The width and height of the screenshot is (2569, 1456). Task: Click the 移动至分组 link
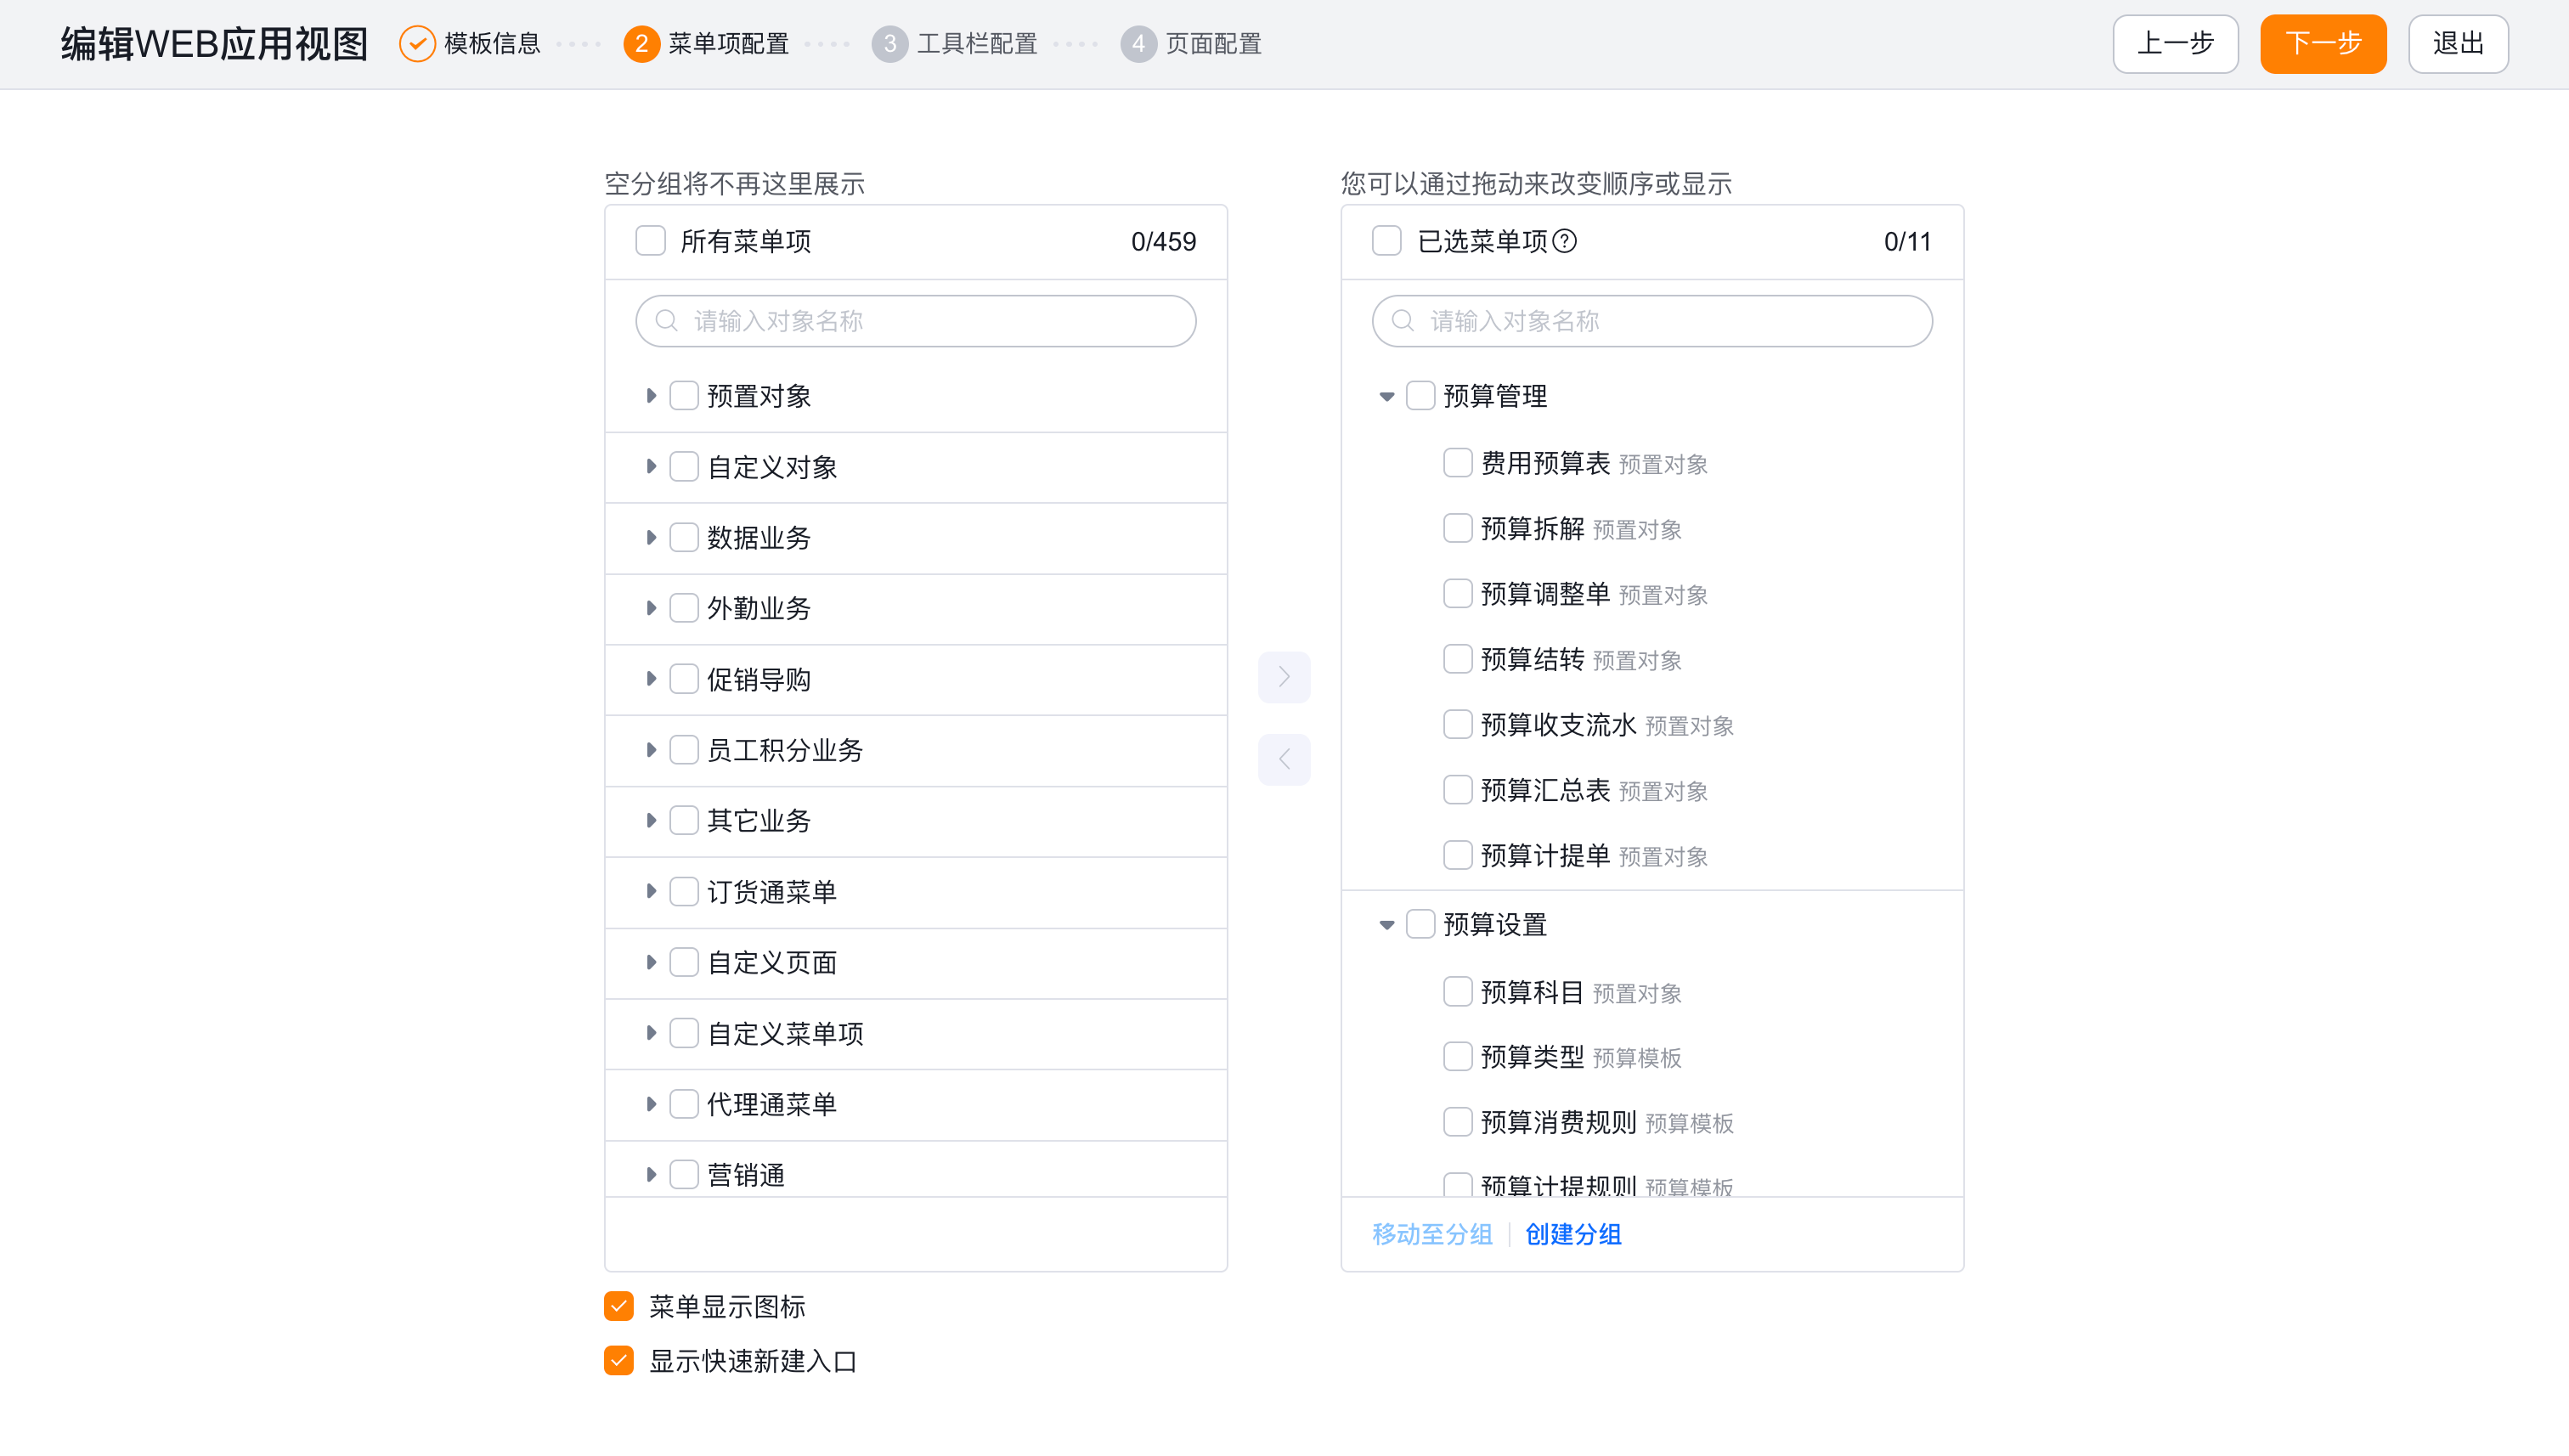coord(1432,1235)
